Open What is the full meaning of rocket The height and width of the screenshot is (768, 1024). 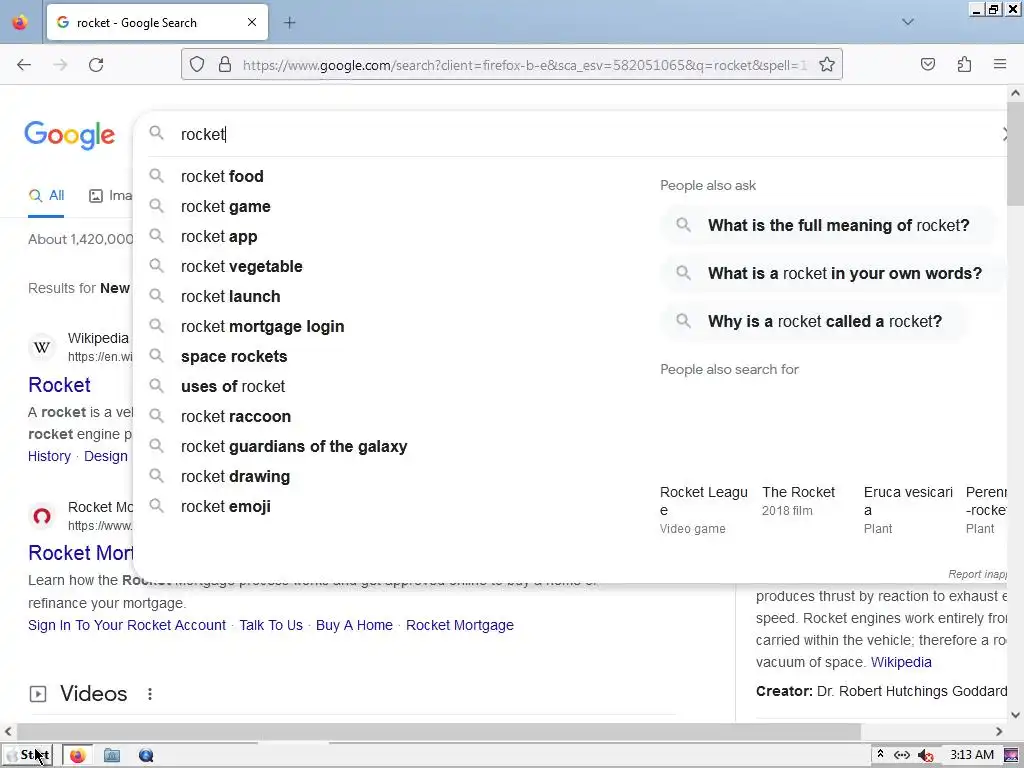(828, 225)
